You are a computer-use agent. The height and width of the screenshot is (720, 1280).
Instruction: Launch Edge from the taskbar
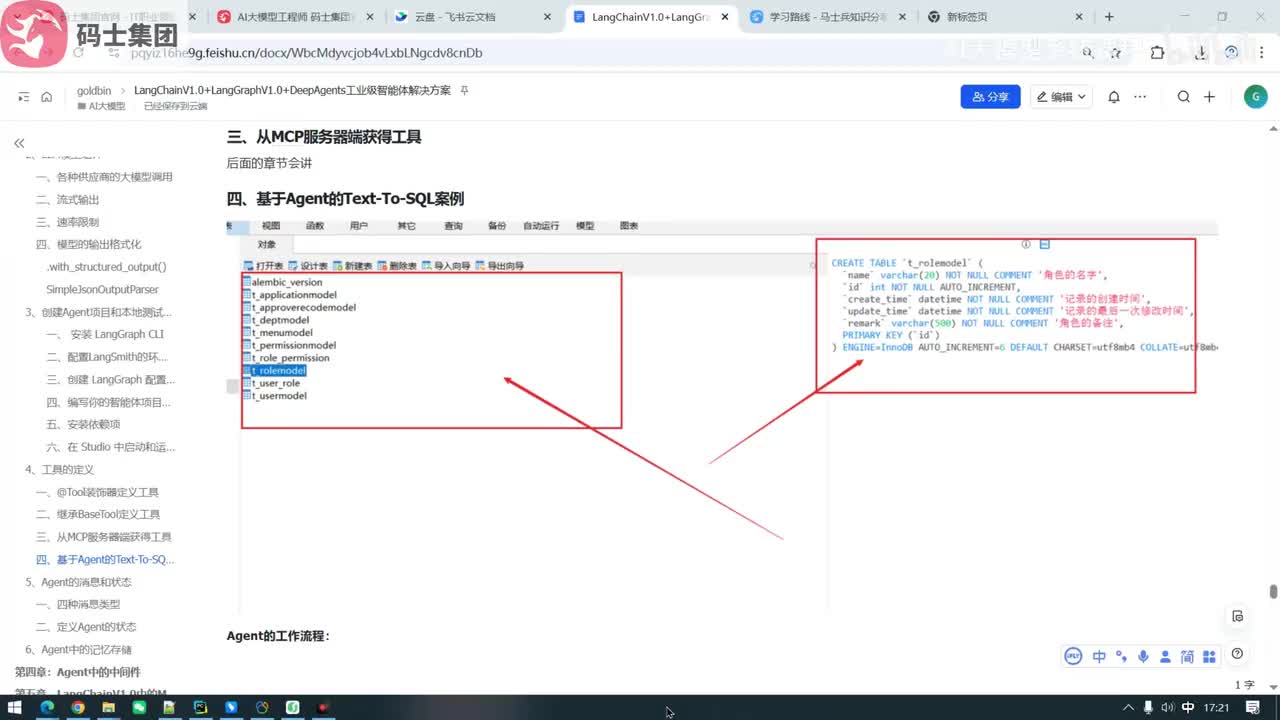pyautogui.click(x=47, y=707)
